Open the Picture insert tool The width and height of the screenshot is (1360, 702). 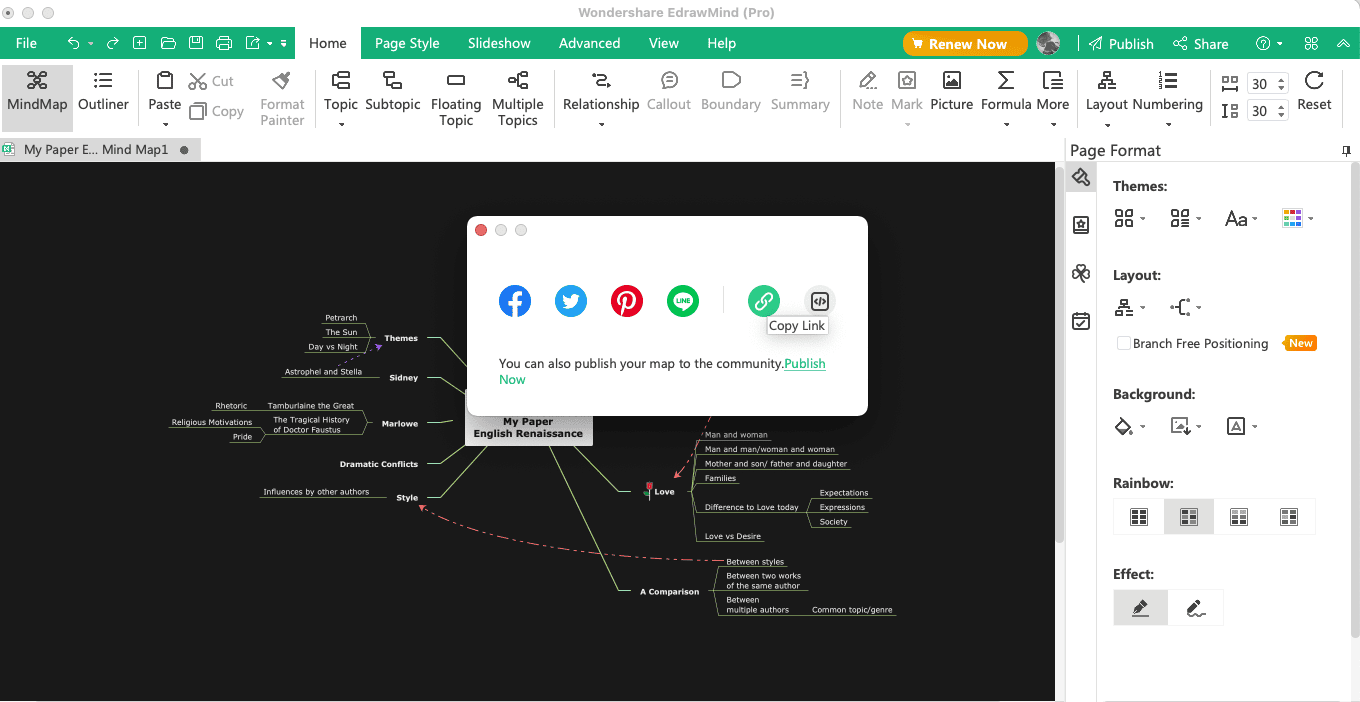952,92
